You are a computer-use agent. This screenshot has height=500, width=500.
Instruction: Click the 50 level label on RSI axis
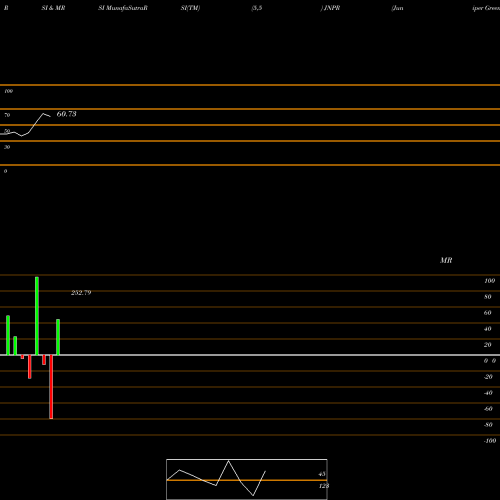[7, 131]
